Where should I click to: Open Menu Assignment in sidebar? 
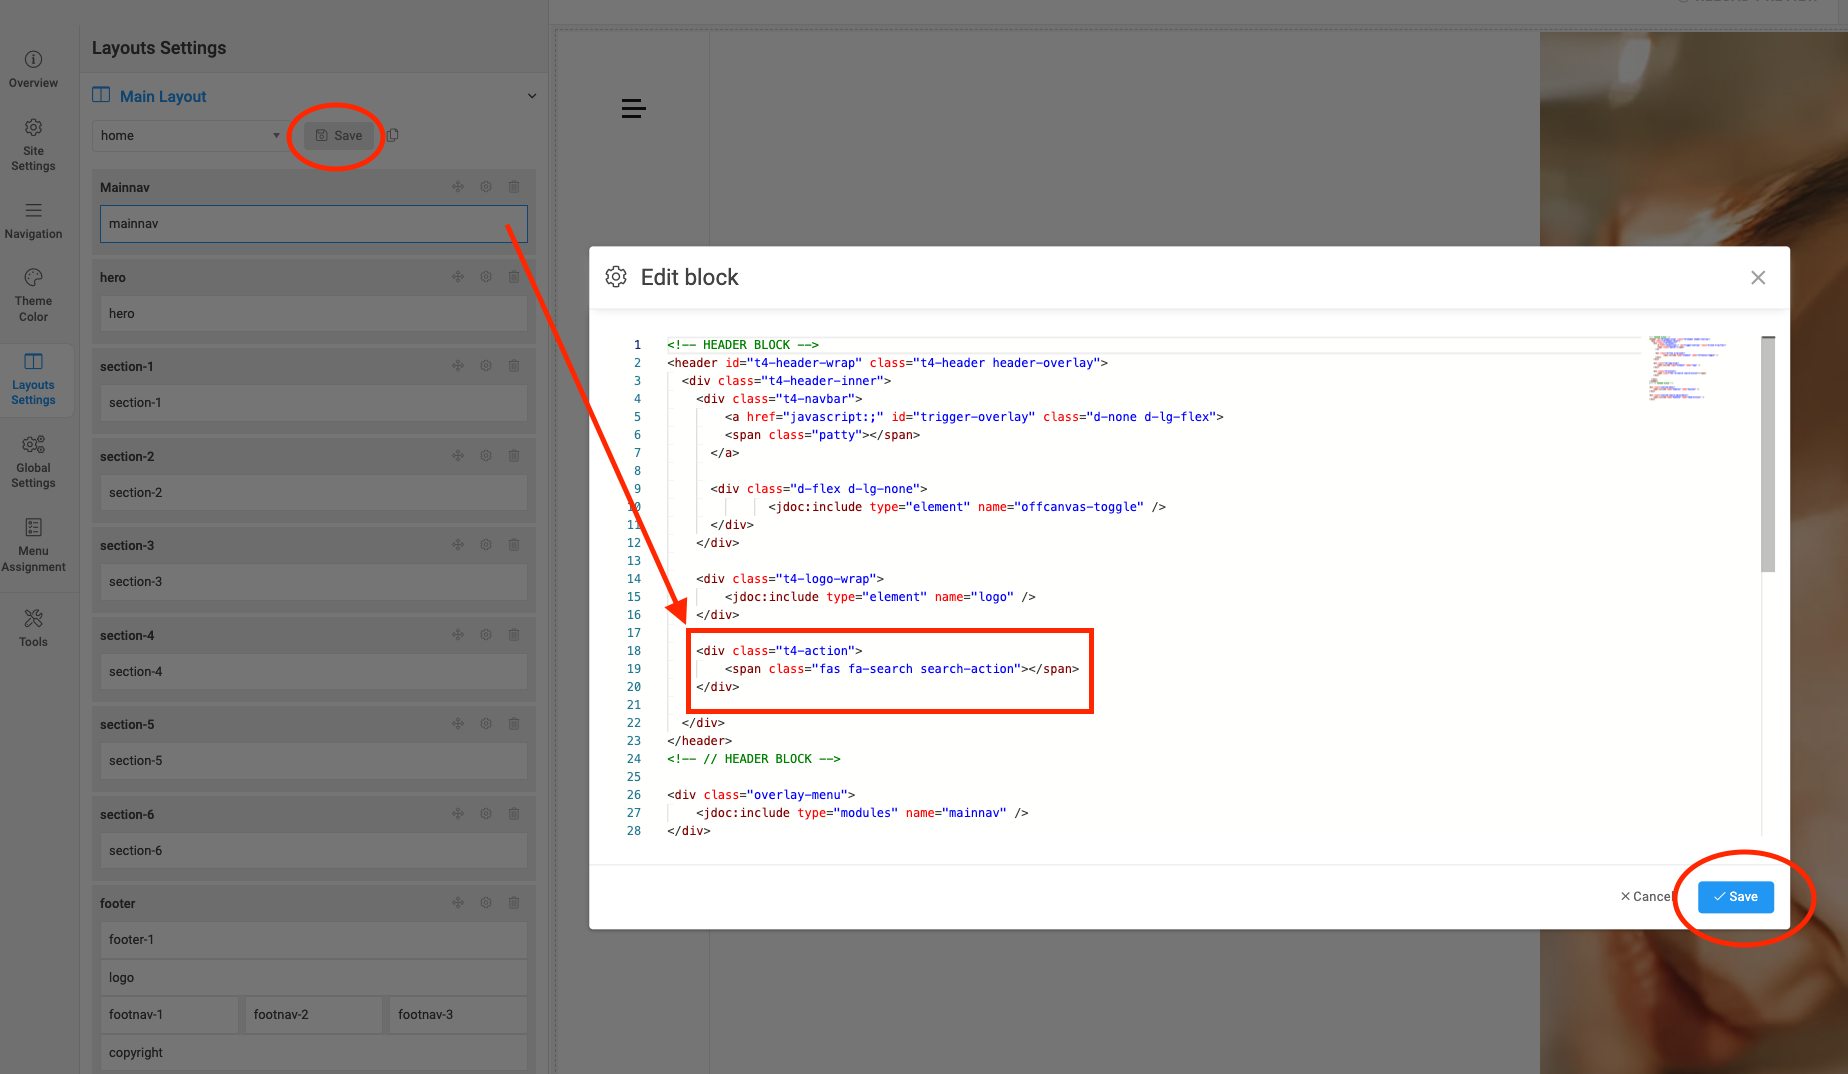click(x=33, y=545)
